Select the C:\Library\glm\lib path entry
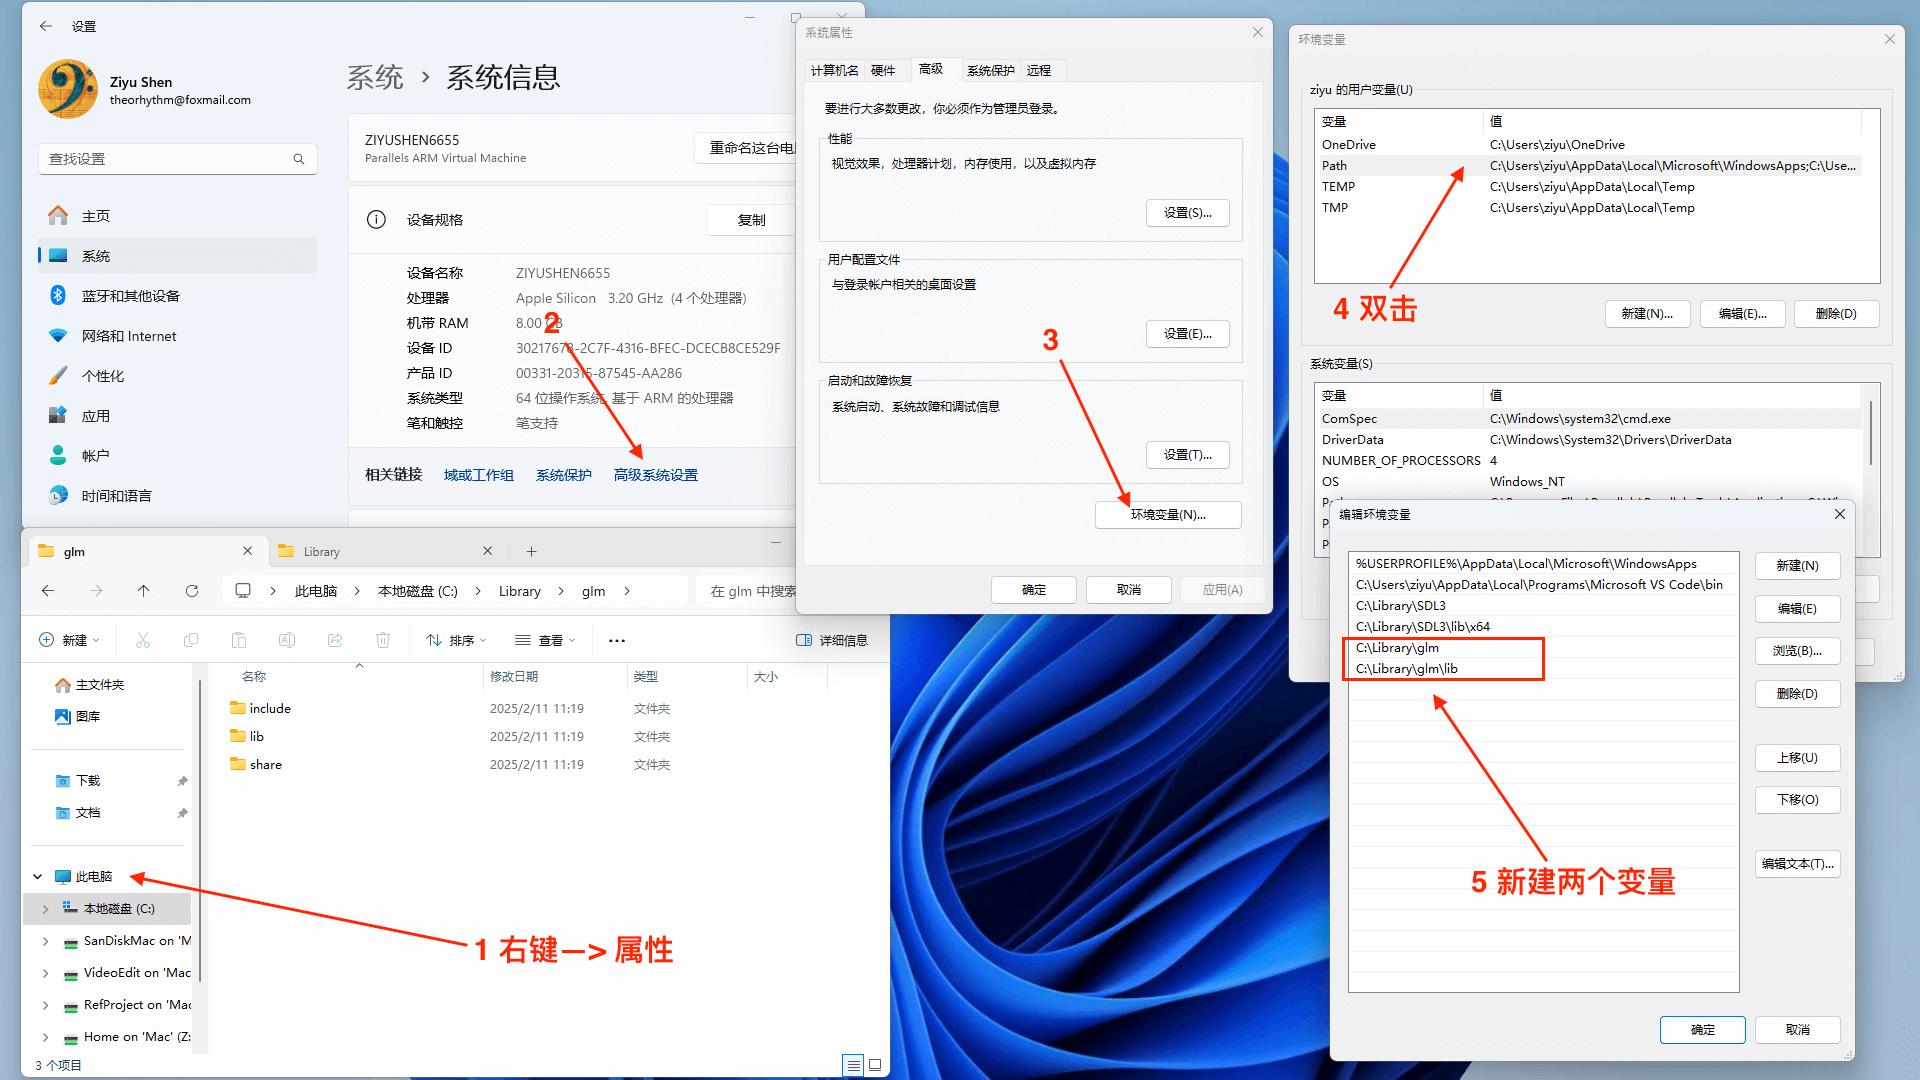Screen dimensions: 1920x1080 pyautogui.click(x=1407, y=669)
